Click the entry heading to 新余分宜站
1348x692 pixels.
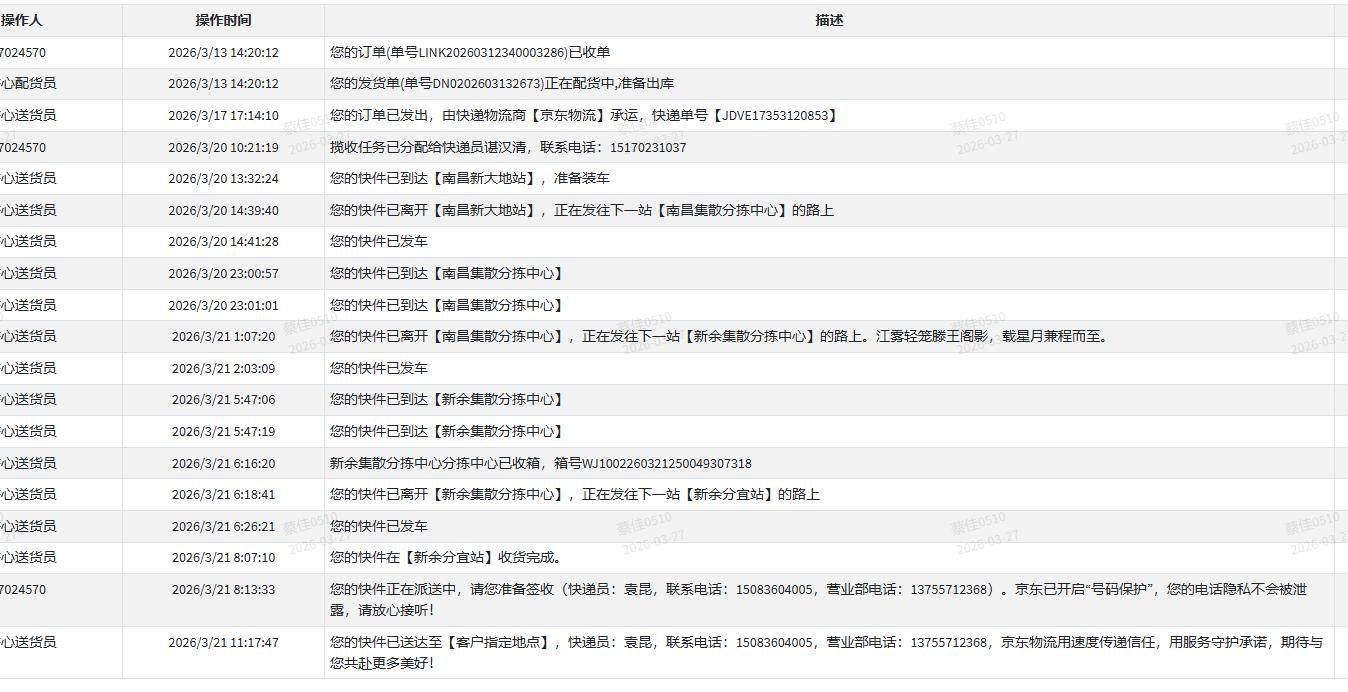pos(575,495)
